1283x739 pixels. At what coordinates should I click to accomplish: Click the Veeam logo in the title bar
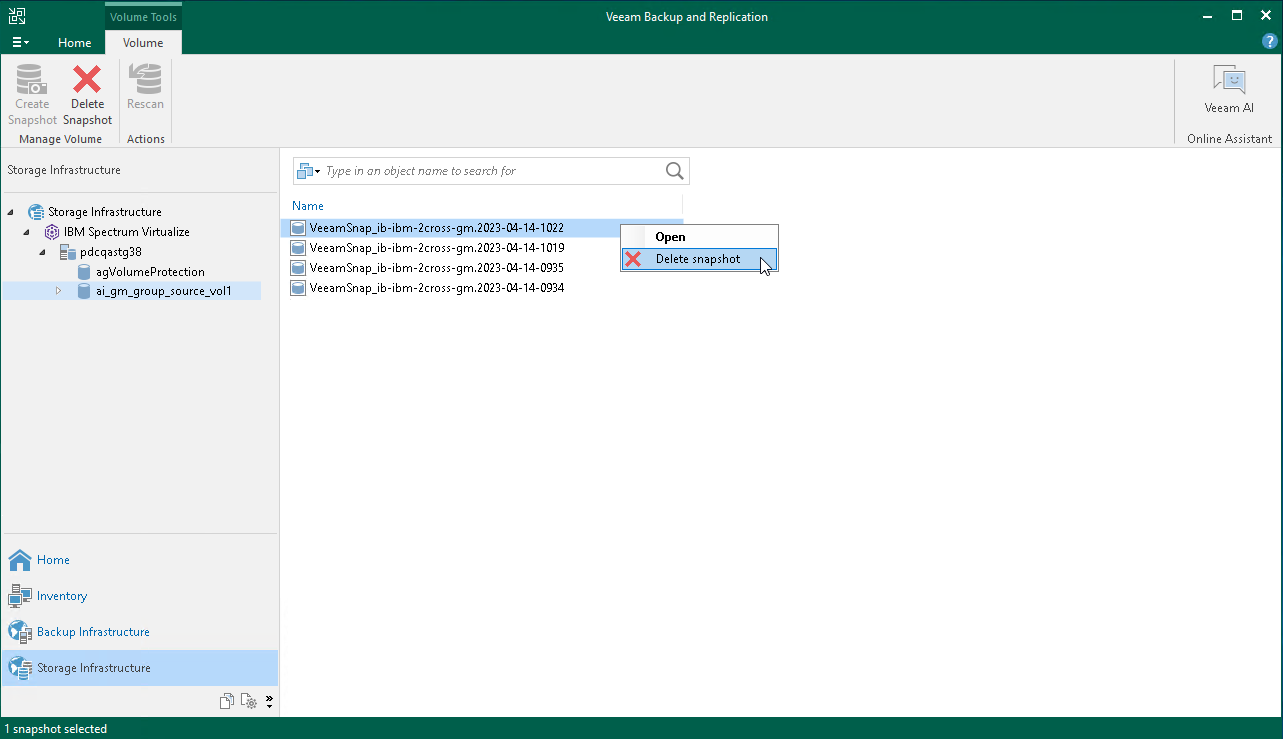[17, 16]
